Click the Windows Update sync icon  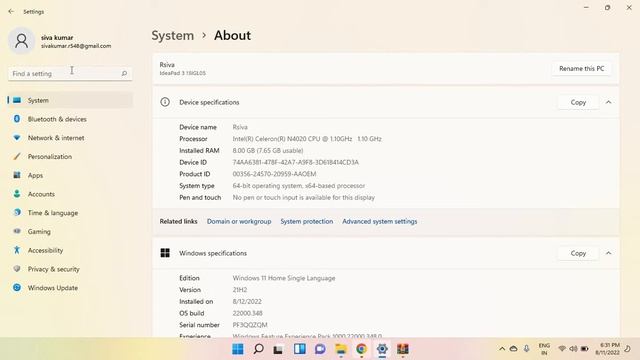17,287
